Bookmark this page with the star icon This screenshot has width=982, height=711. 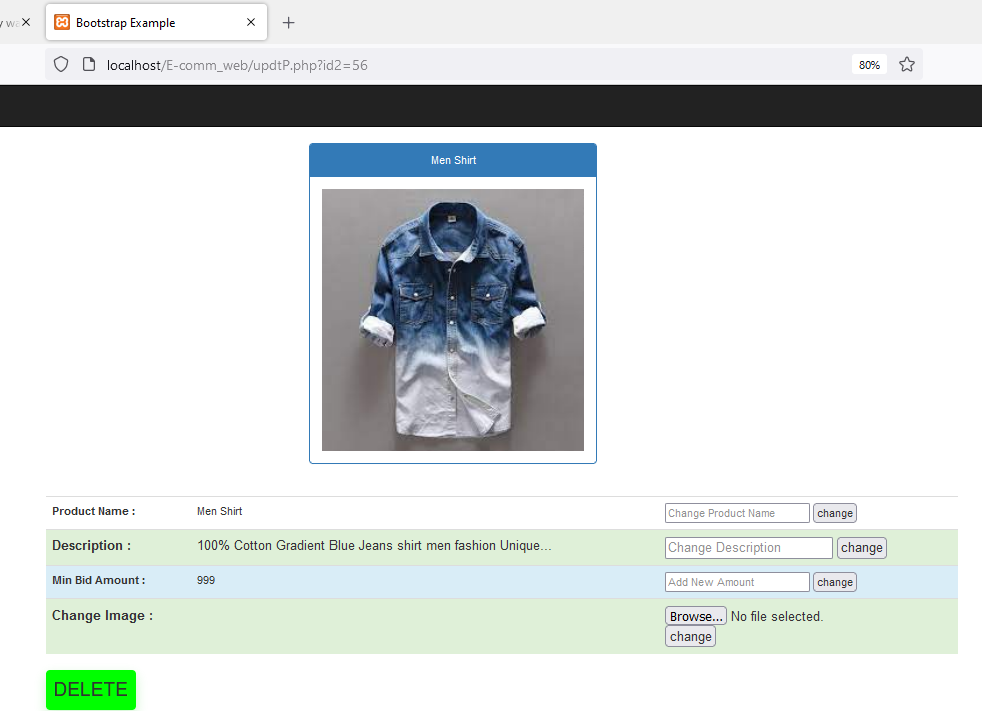(x=906, y=65)
